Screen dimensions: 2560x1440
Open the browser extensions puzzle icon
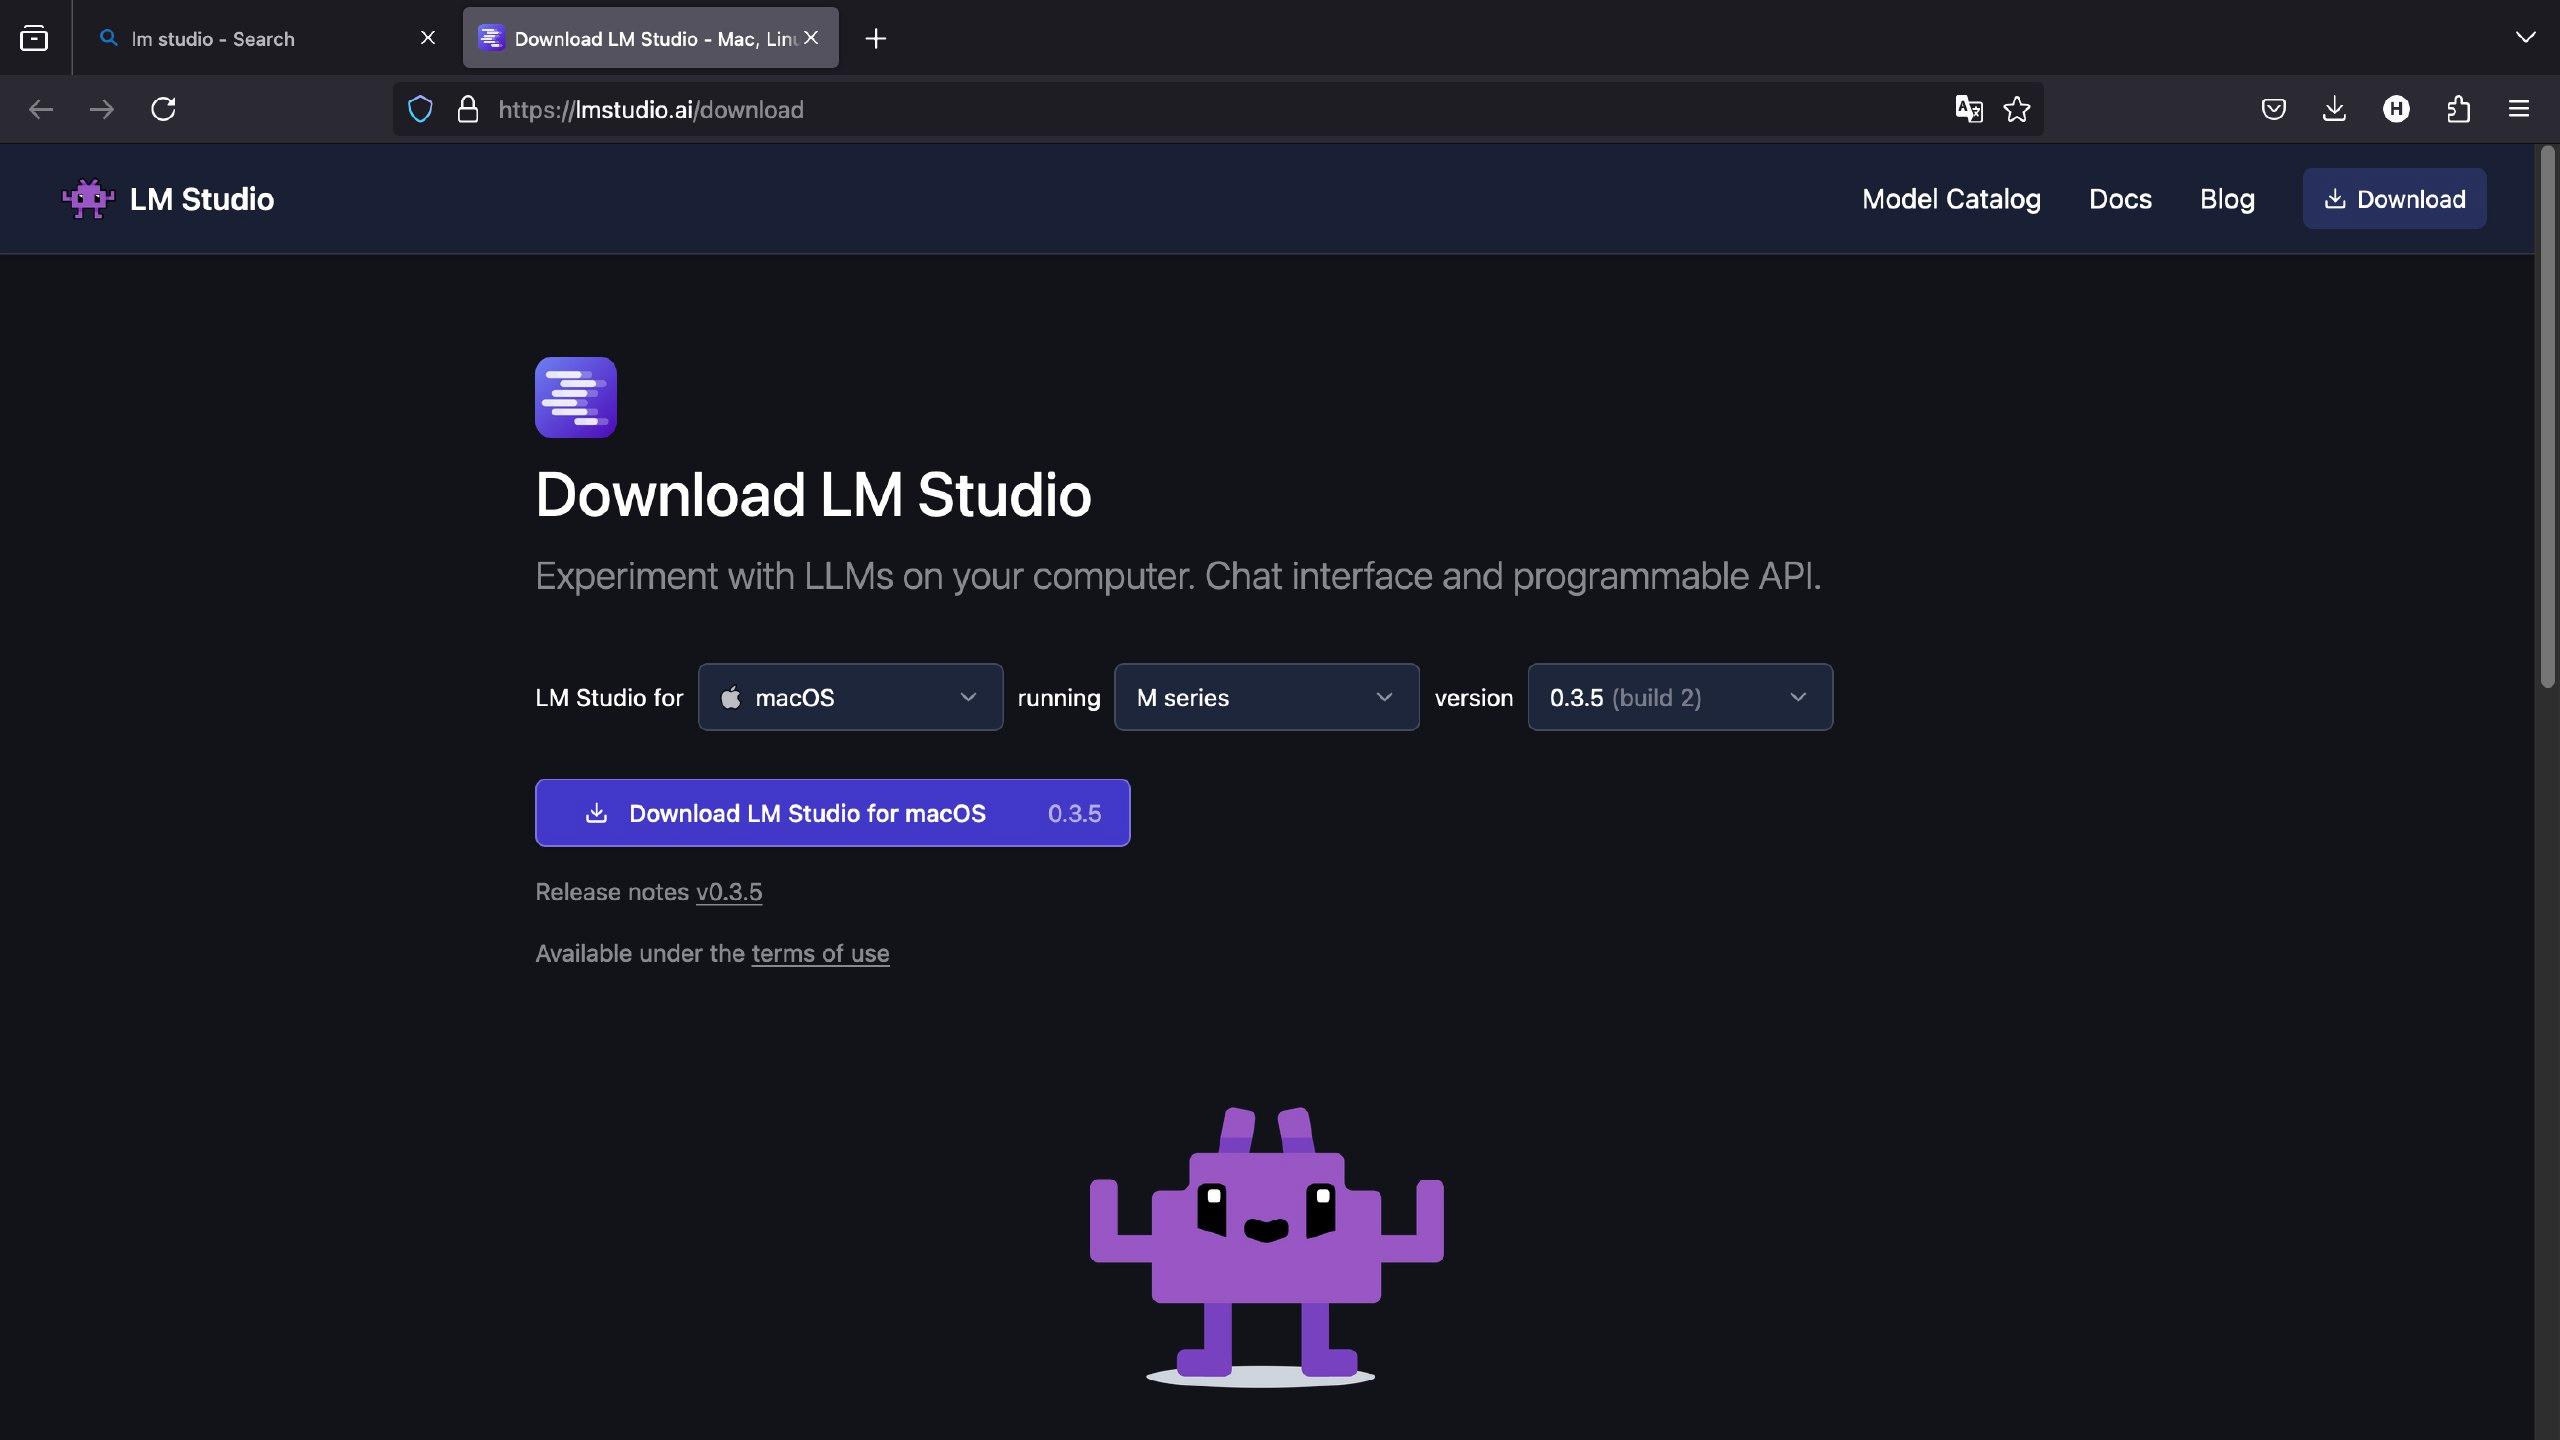point(2458,109)
